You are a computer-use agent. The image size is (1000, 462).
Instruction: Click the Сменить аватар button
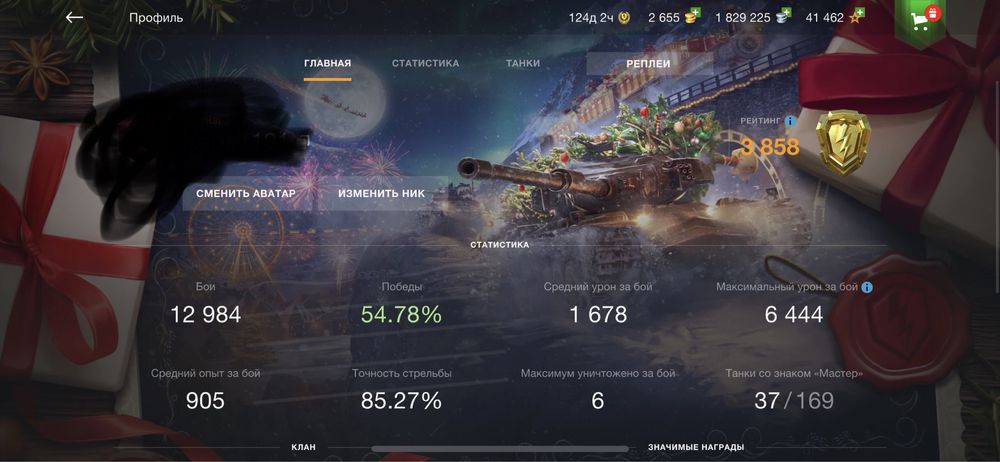point(246,193)
